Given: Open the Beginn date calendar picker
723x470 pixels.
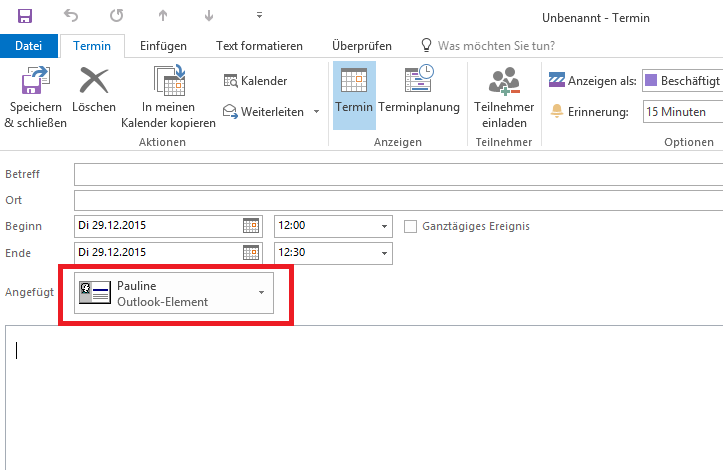Looking at the screenshot, I should pyautogui.click(x=251, y=226).
